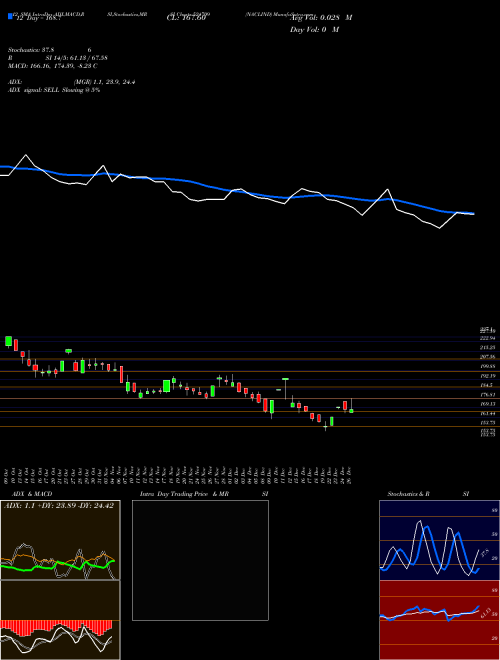Click the 169.13 price axis label
This screenshot has height=660, width=500.
point(489,404)
